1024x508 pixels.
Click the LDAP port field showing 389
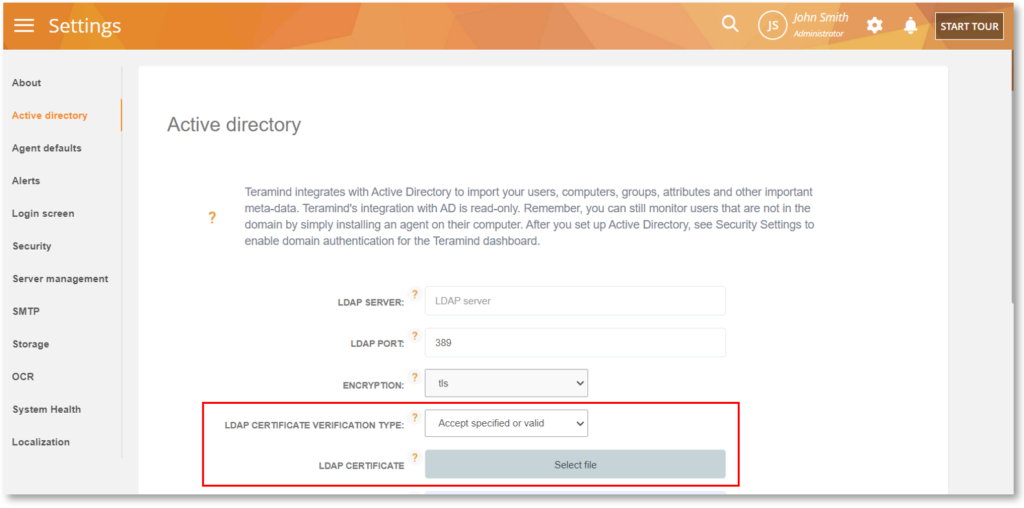[575, 342]
